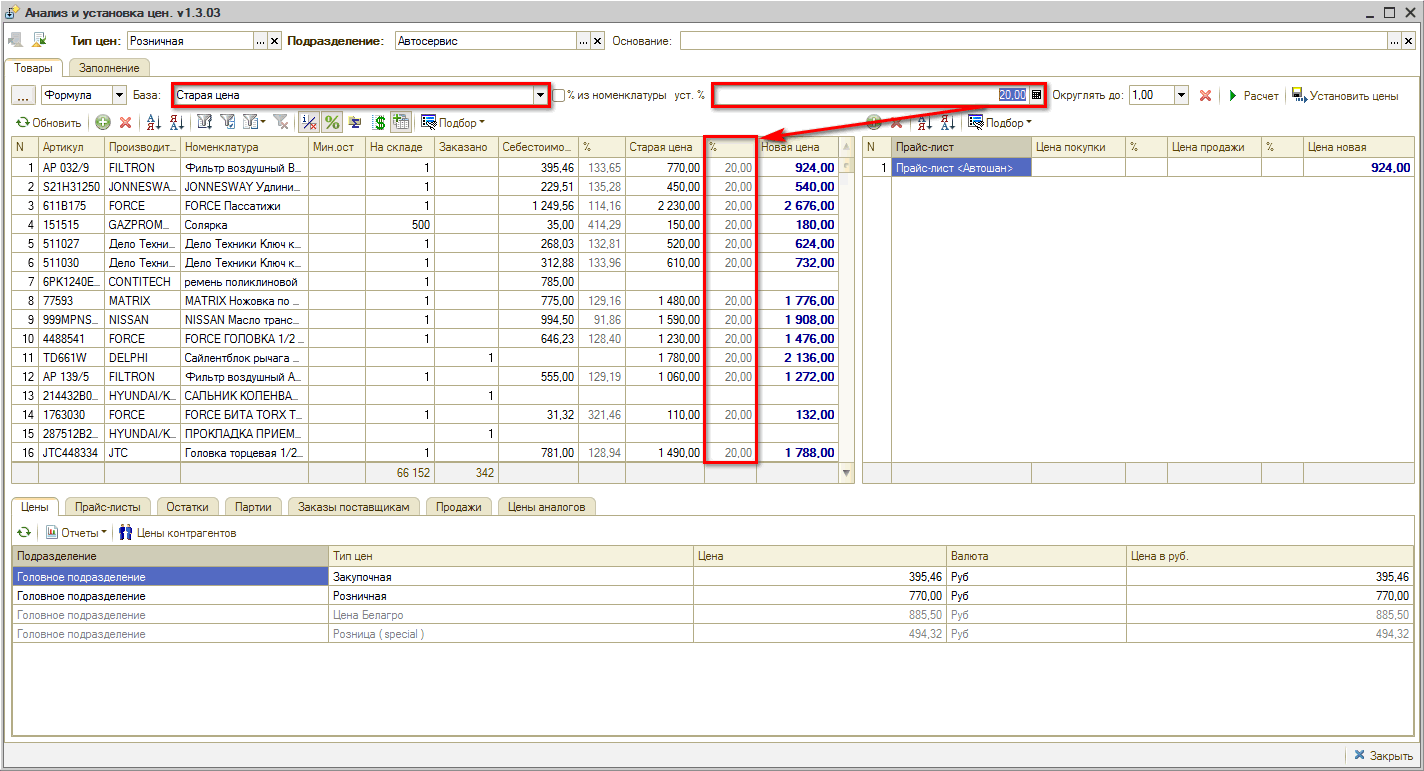The height and width of the screenshot is (771, 1424).
Task: Open the Подразделение selection ellipsis button
Action: click(x=585, y=41)
